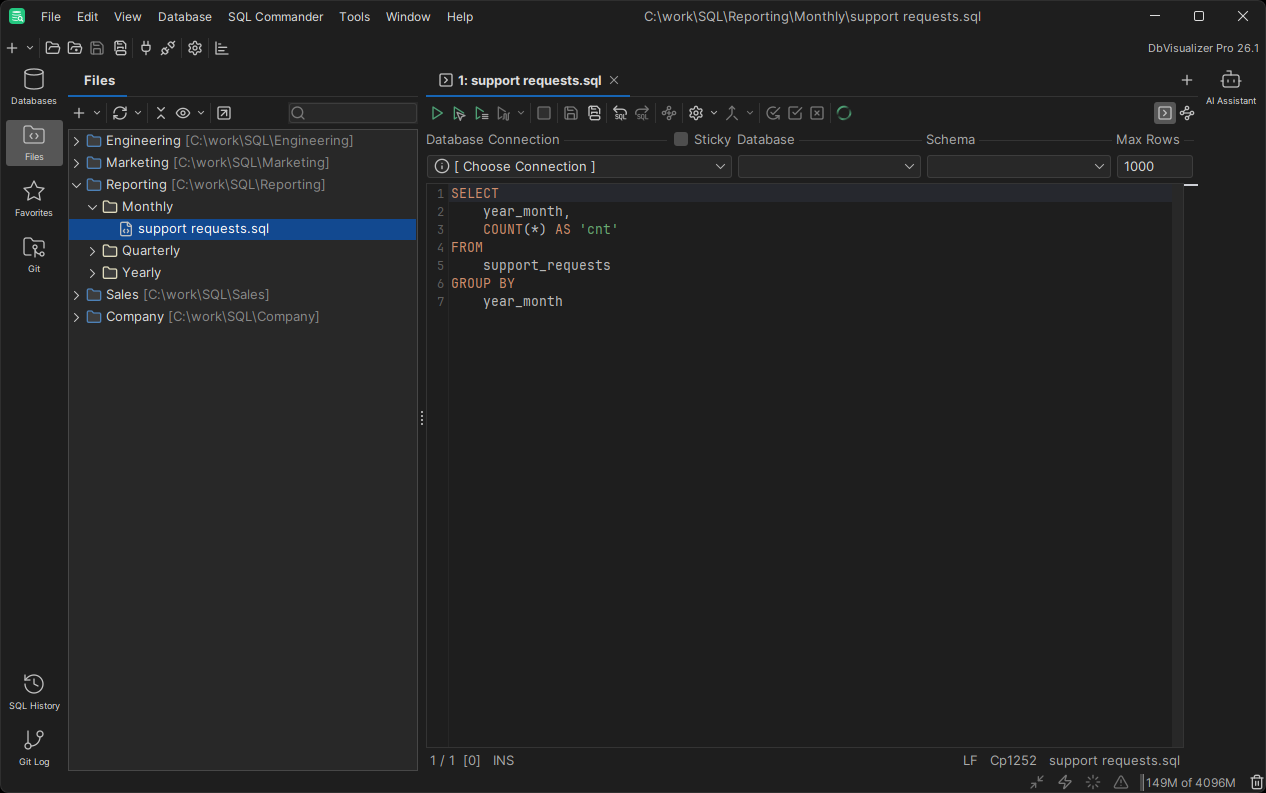
Task: Open the Databases sidebar panel
Action: [34, 87]
